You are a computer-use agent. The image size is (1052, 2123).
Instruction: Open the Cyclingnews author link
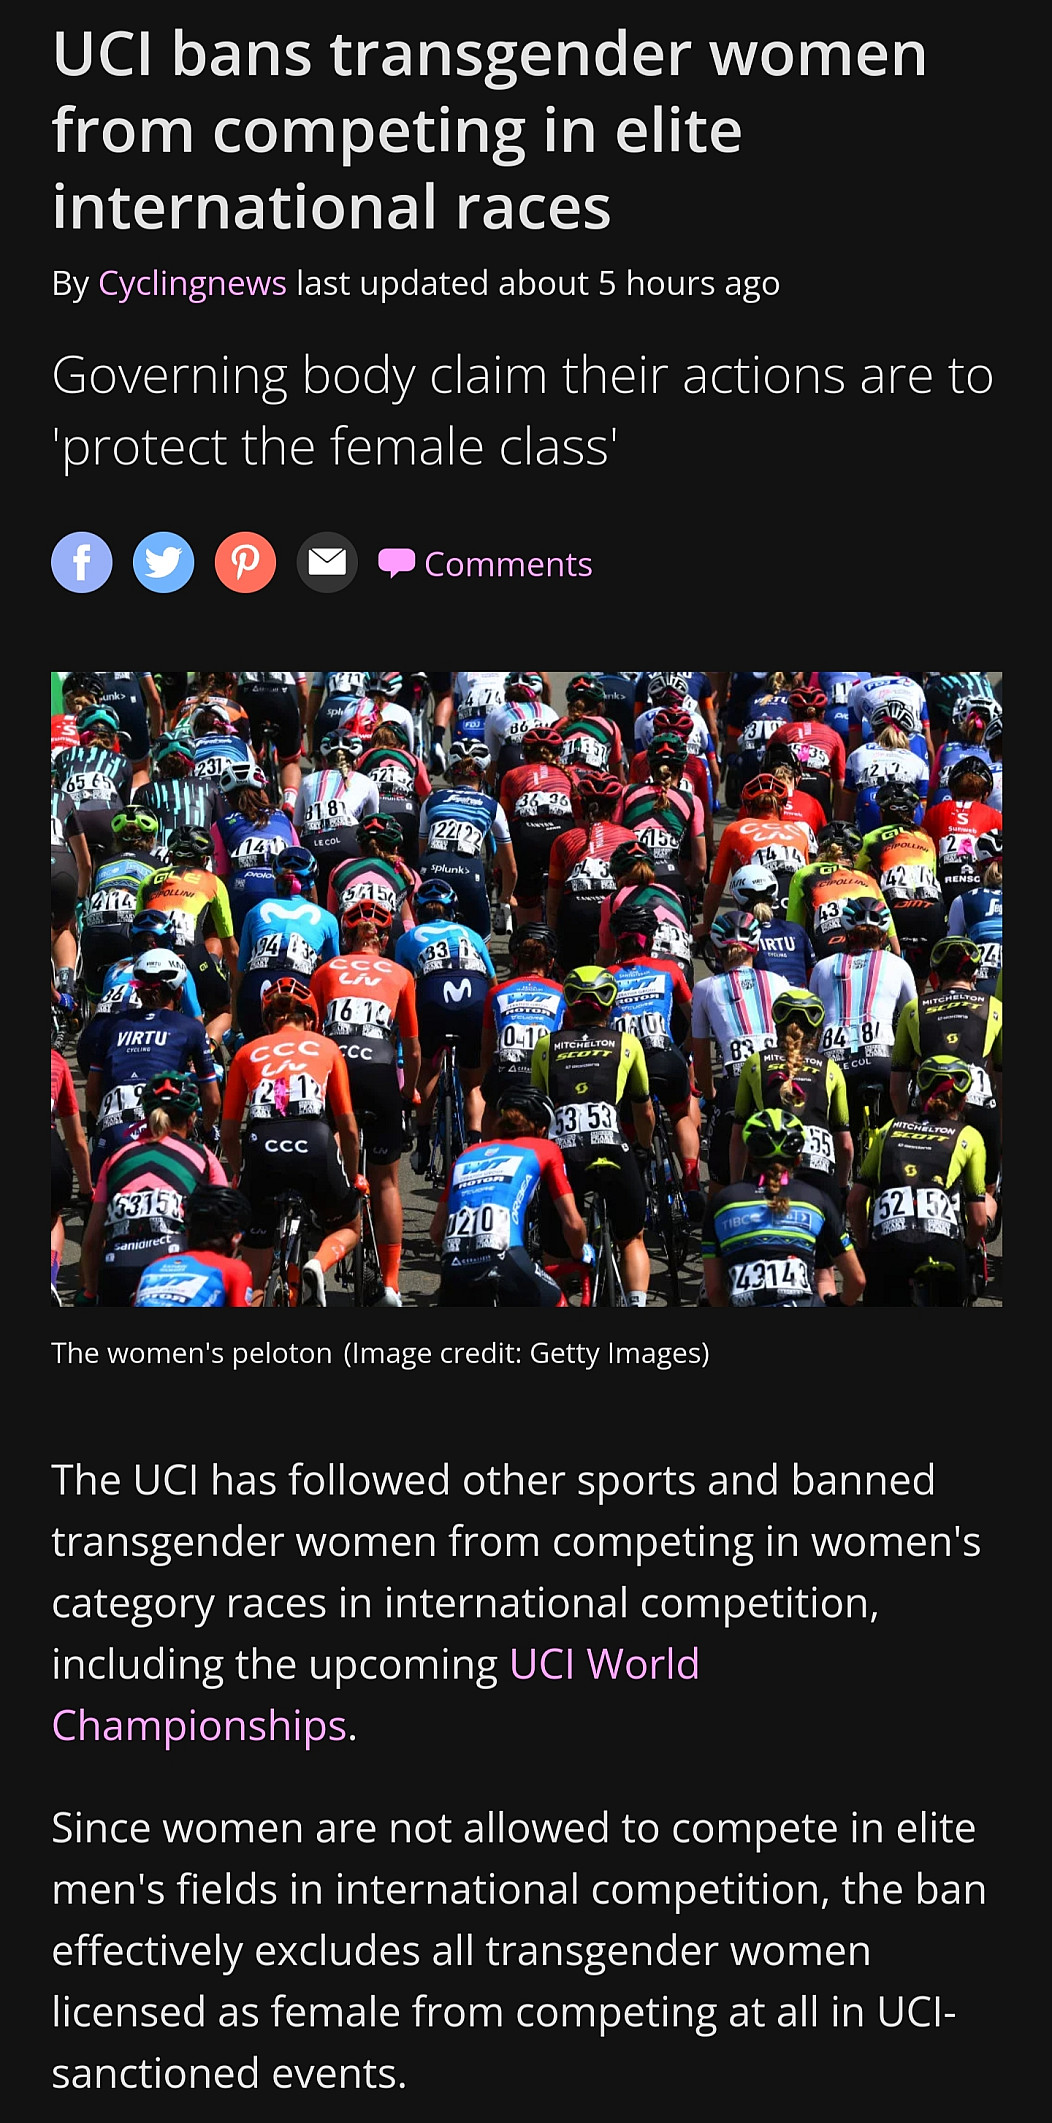click(192, 283)
